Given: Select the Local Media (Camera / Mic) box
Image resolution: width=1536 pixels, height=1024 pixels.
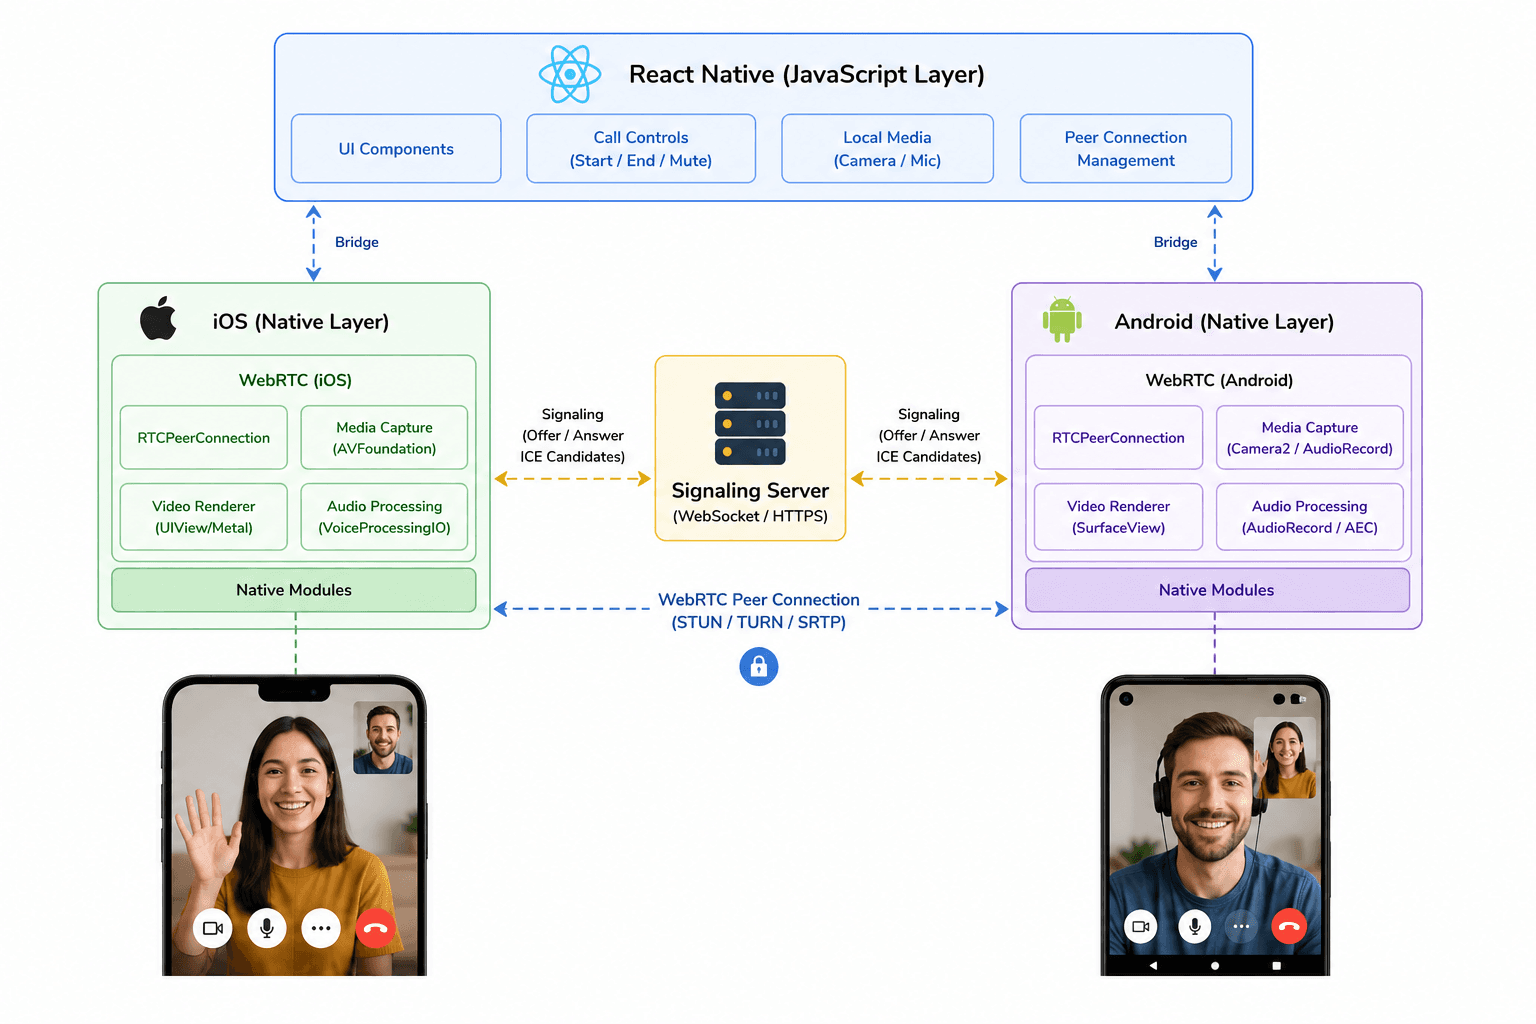Looking at the screenshot, I should (887, 148).
